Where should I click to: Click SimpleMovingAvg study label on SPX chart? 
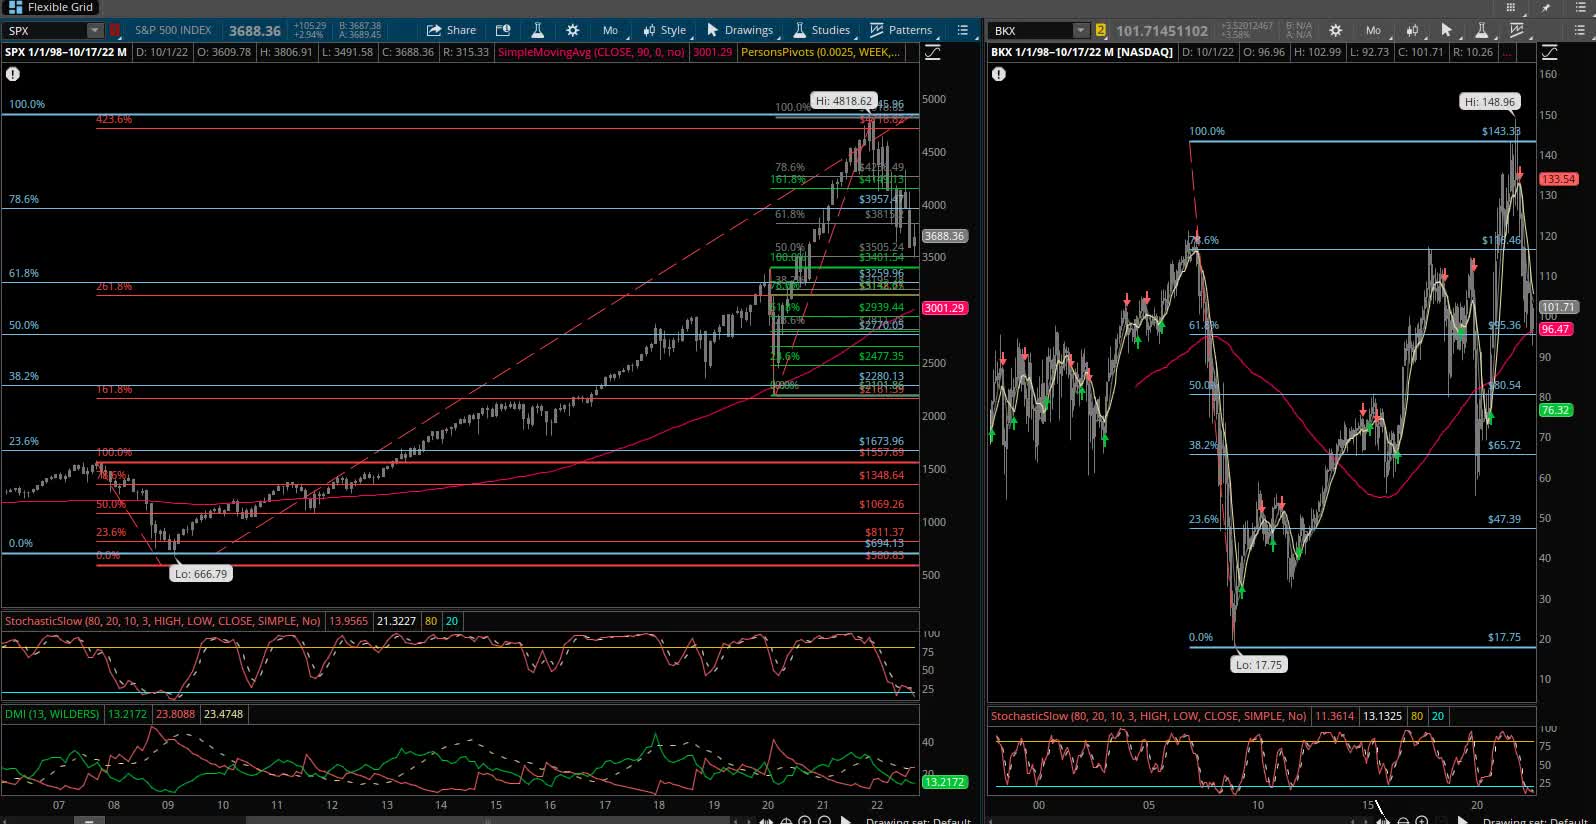591,52
